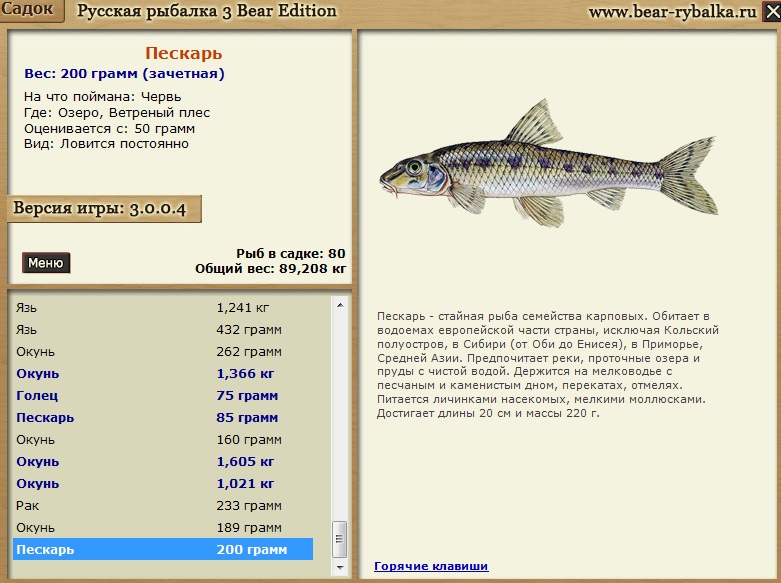
Task: Select Окунь 189 грамм row
Action: (163, 527)
